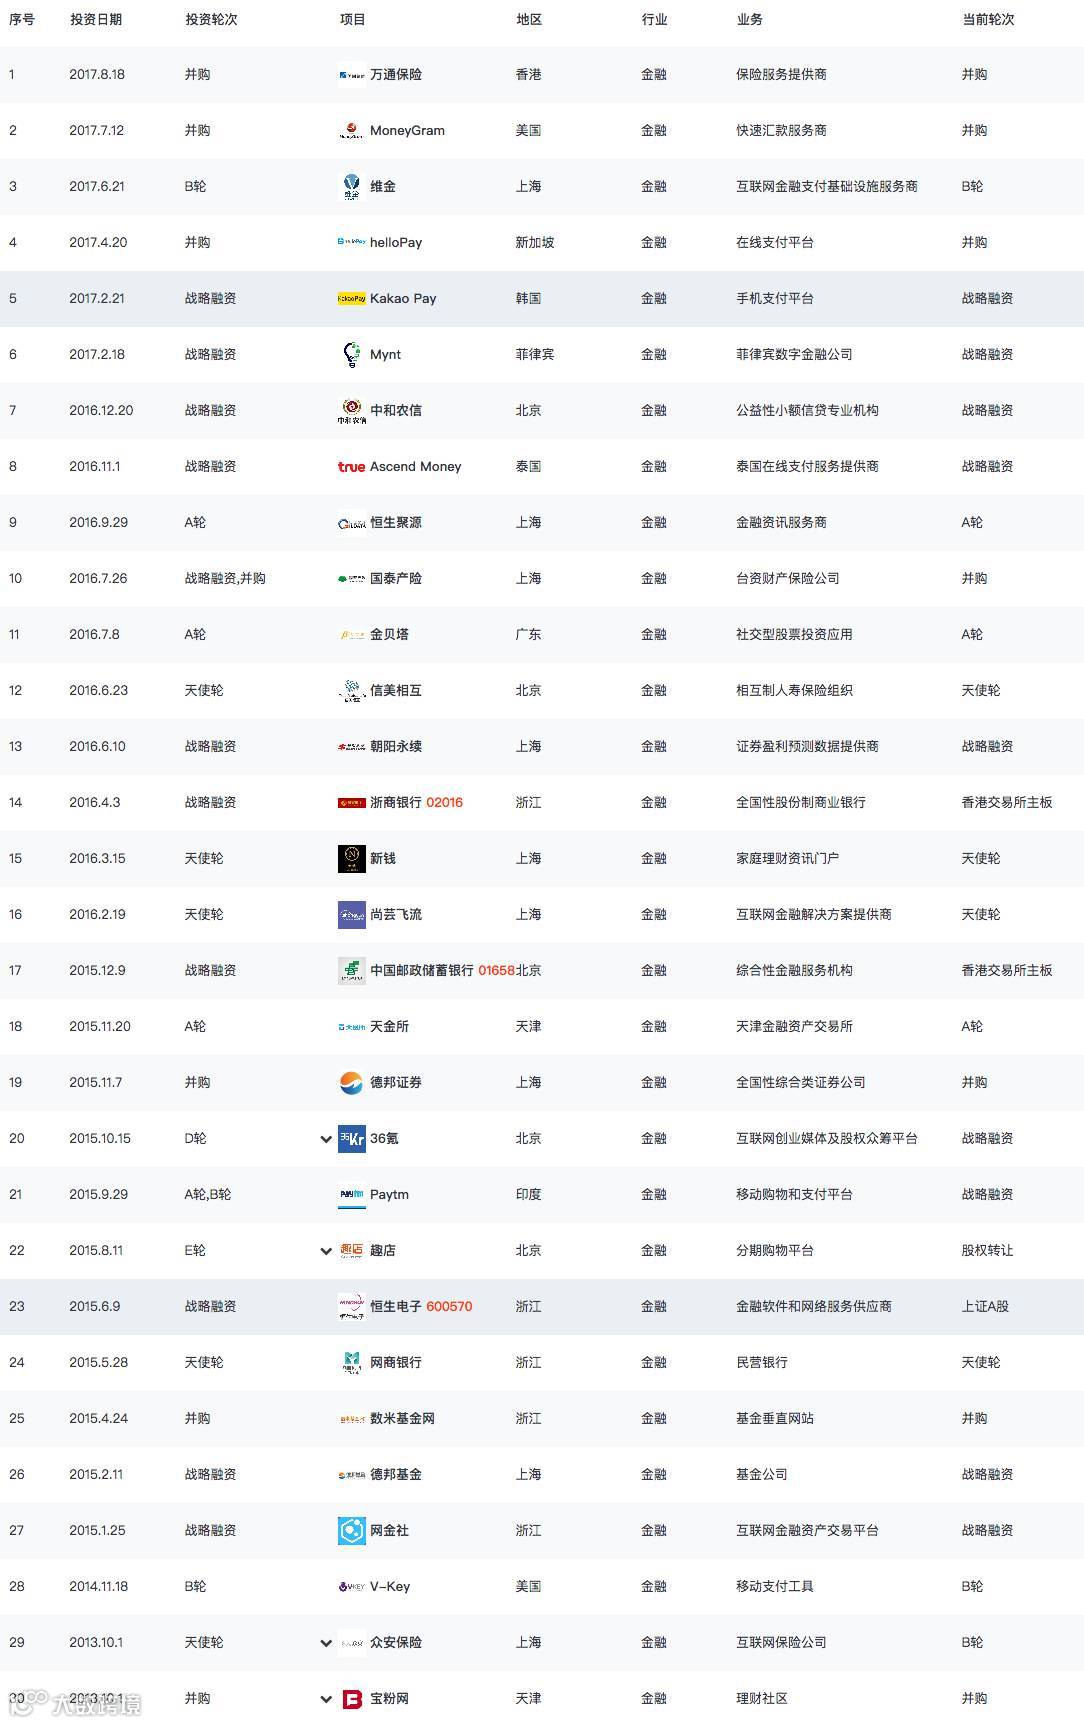Open the Kakao Pay project link
1084x1724 pixels.
403,299
